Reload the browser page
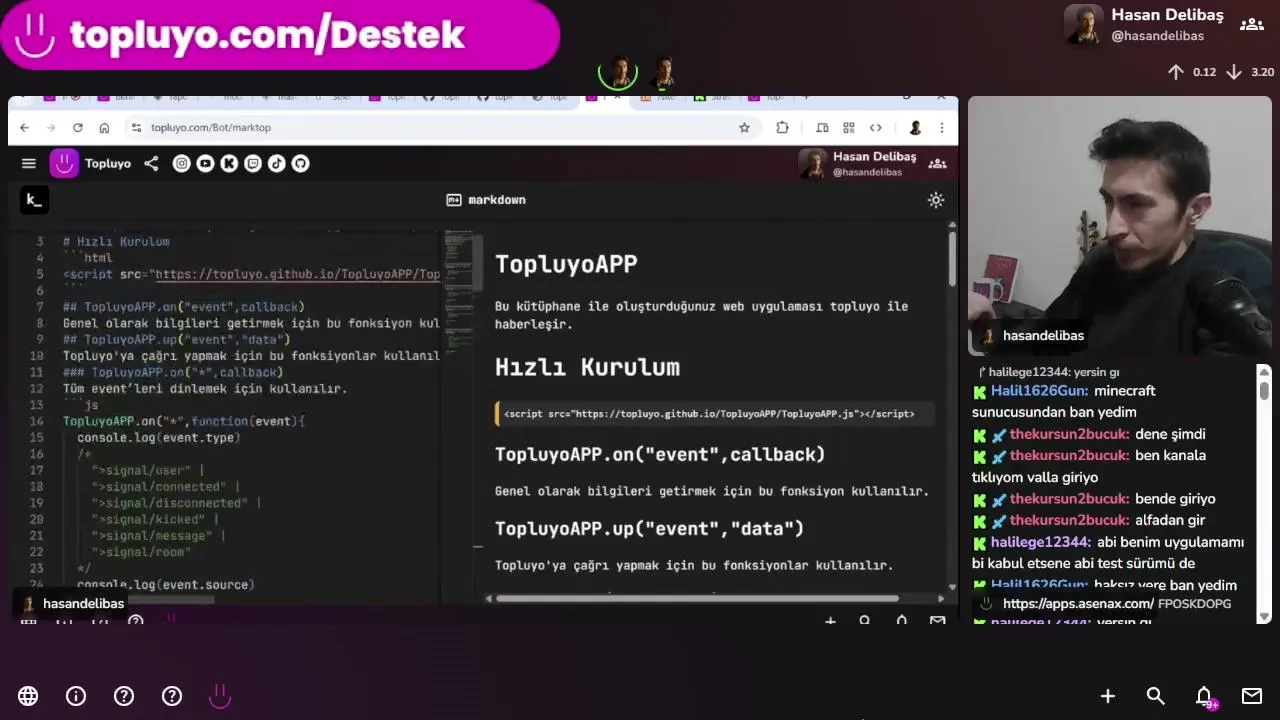Screen dimensions: 1280x720 point(77,127)
